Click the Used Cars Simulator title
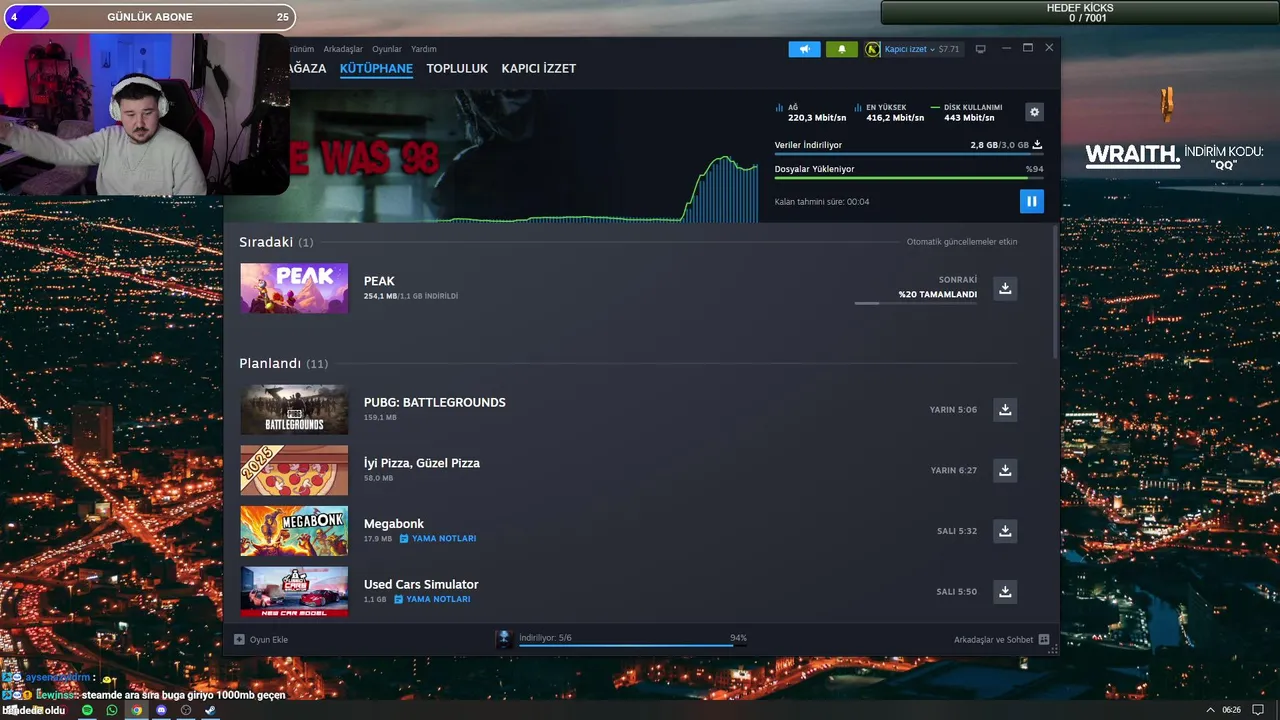This screenshot has height=720, width=1280. pyautogui.click(x=421, y=584)
